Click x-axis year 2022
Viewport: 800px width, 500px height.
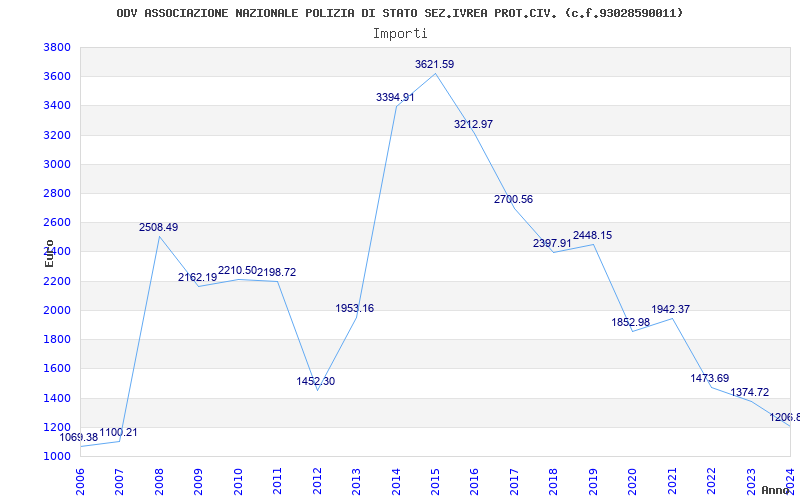(x=711, y=481)
